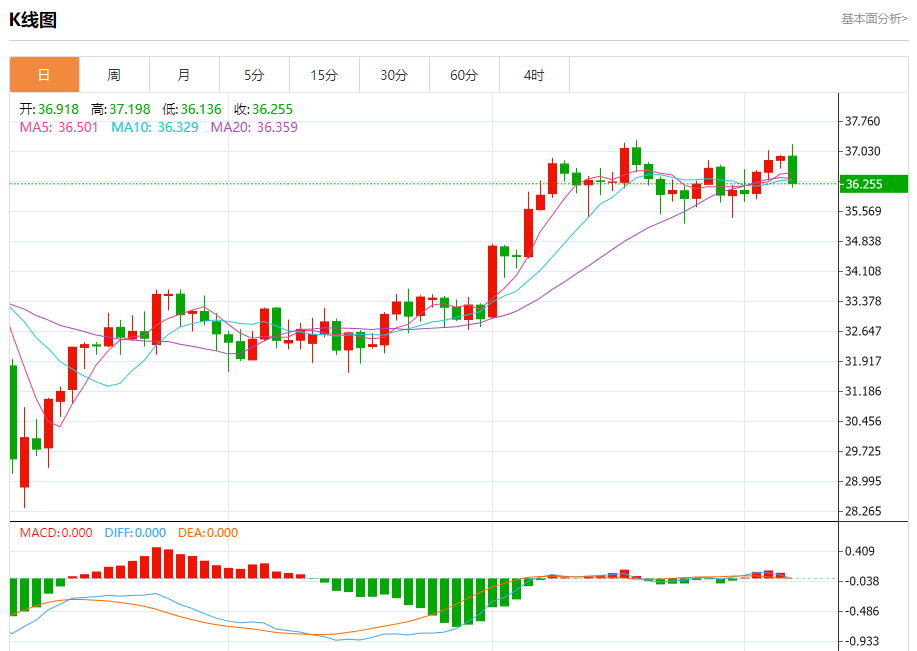This screenshot has height=651, width=917.
Task: Switch to the 月 monthly tab
Action: click(184, 75)
